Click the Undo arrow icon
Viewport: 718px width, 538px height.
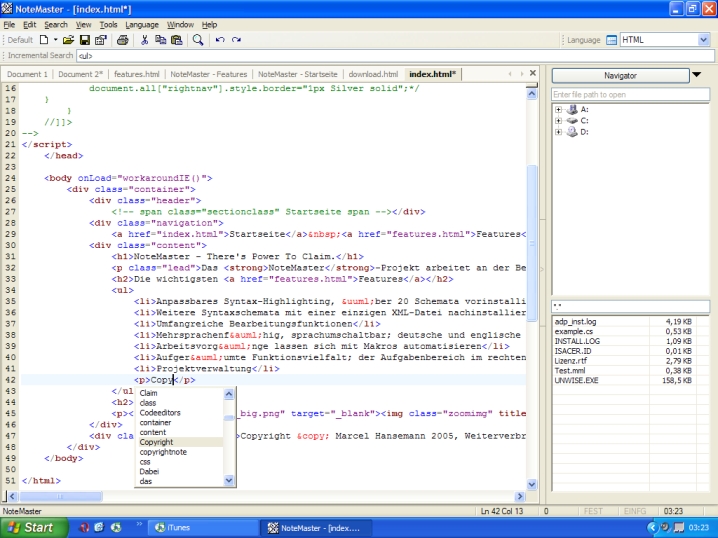point(220,40)
